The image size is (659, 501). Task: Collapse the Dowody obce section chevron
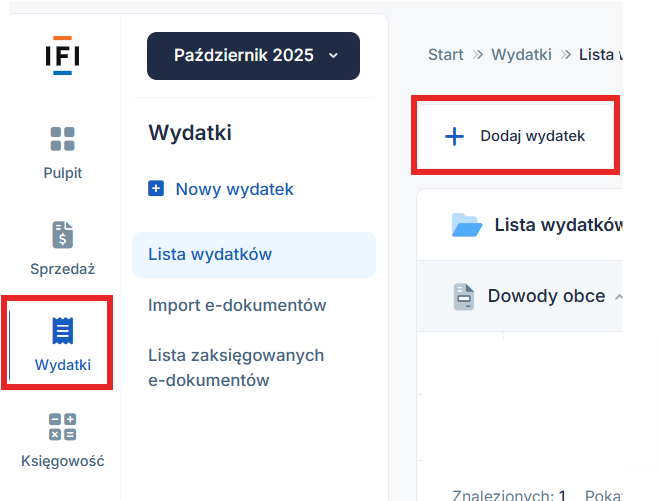tap(618, 297)
